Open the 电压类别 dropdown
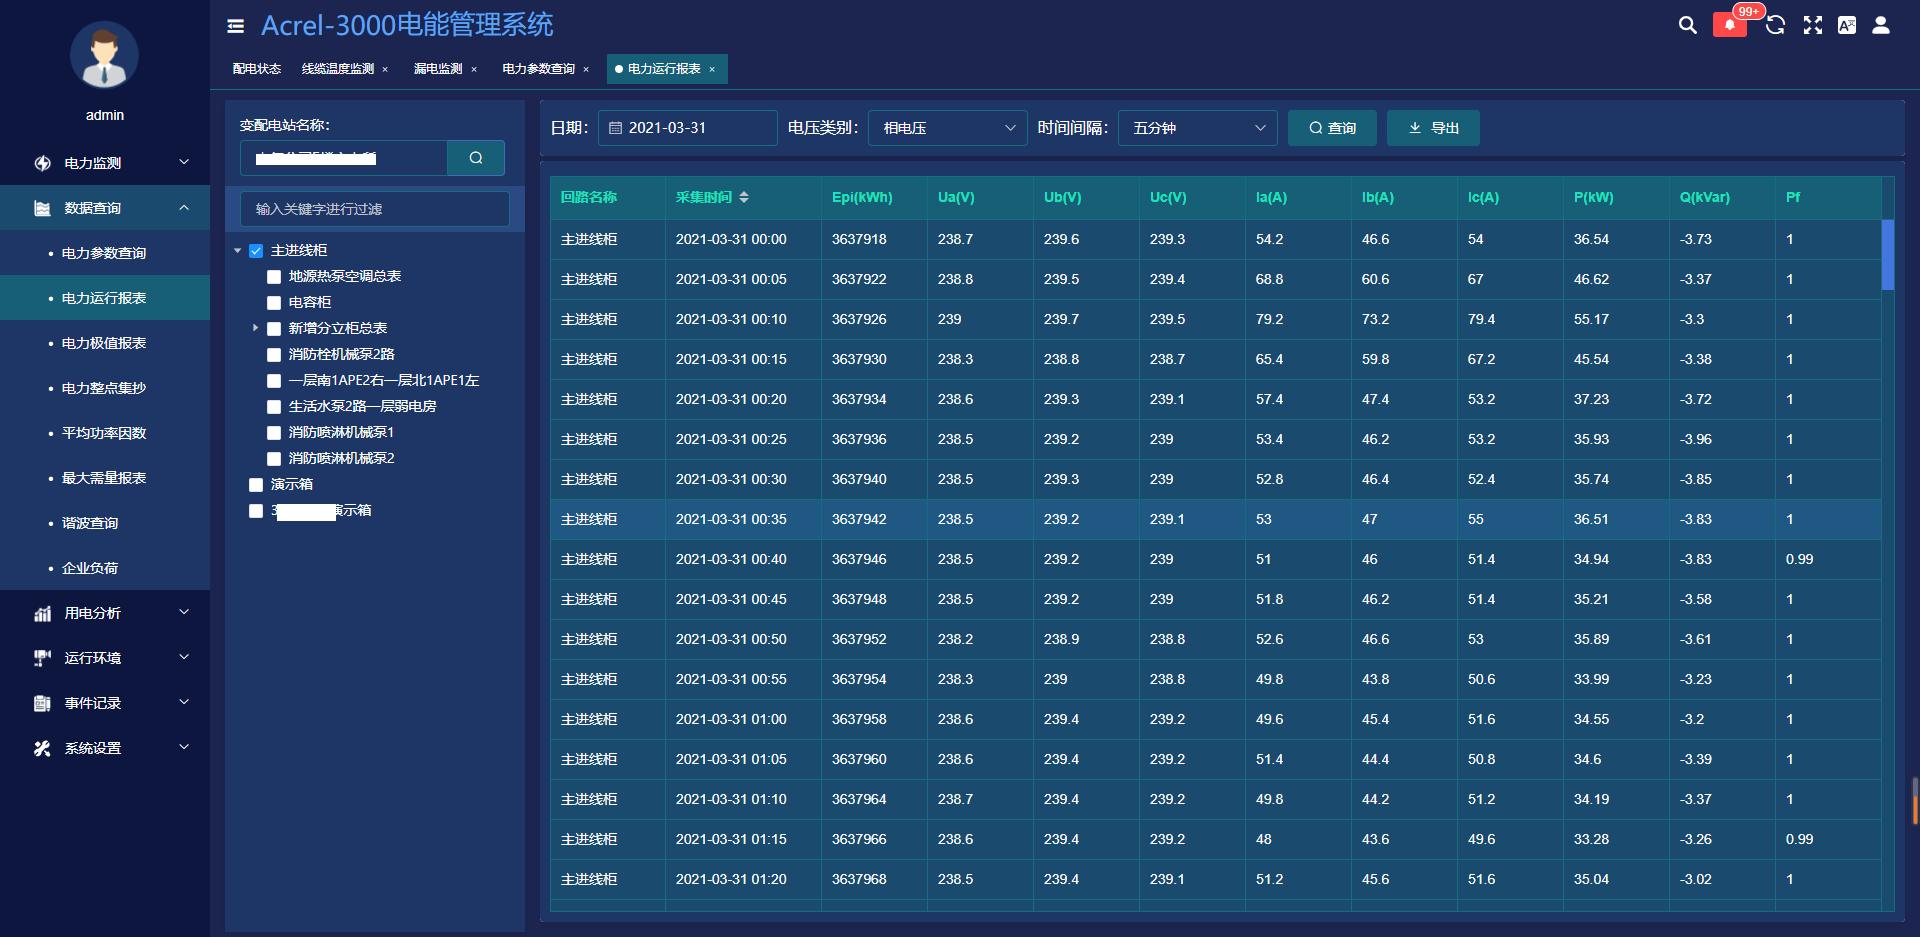 pos(947,128)
